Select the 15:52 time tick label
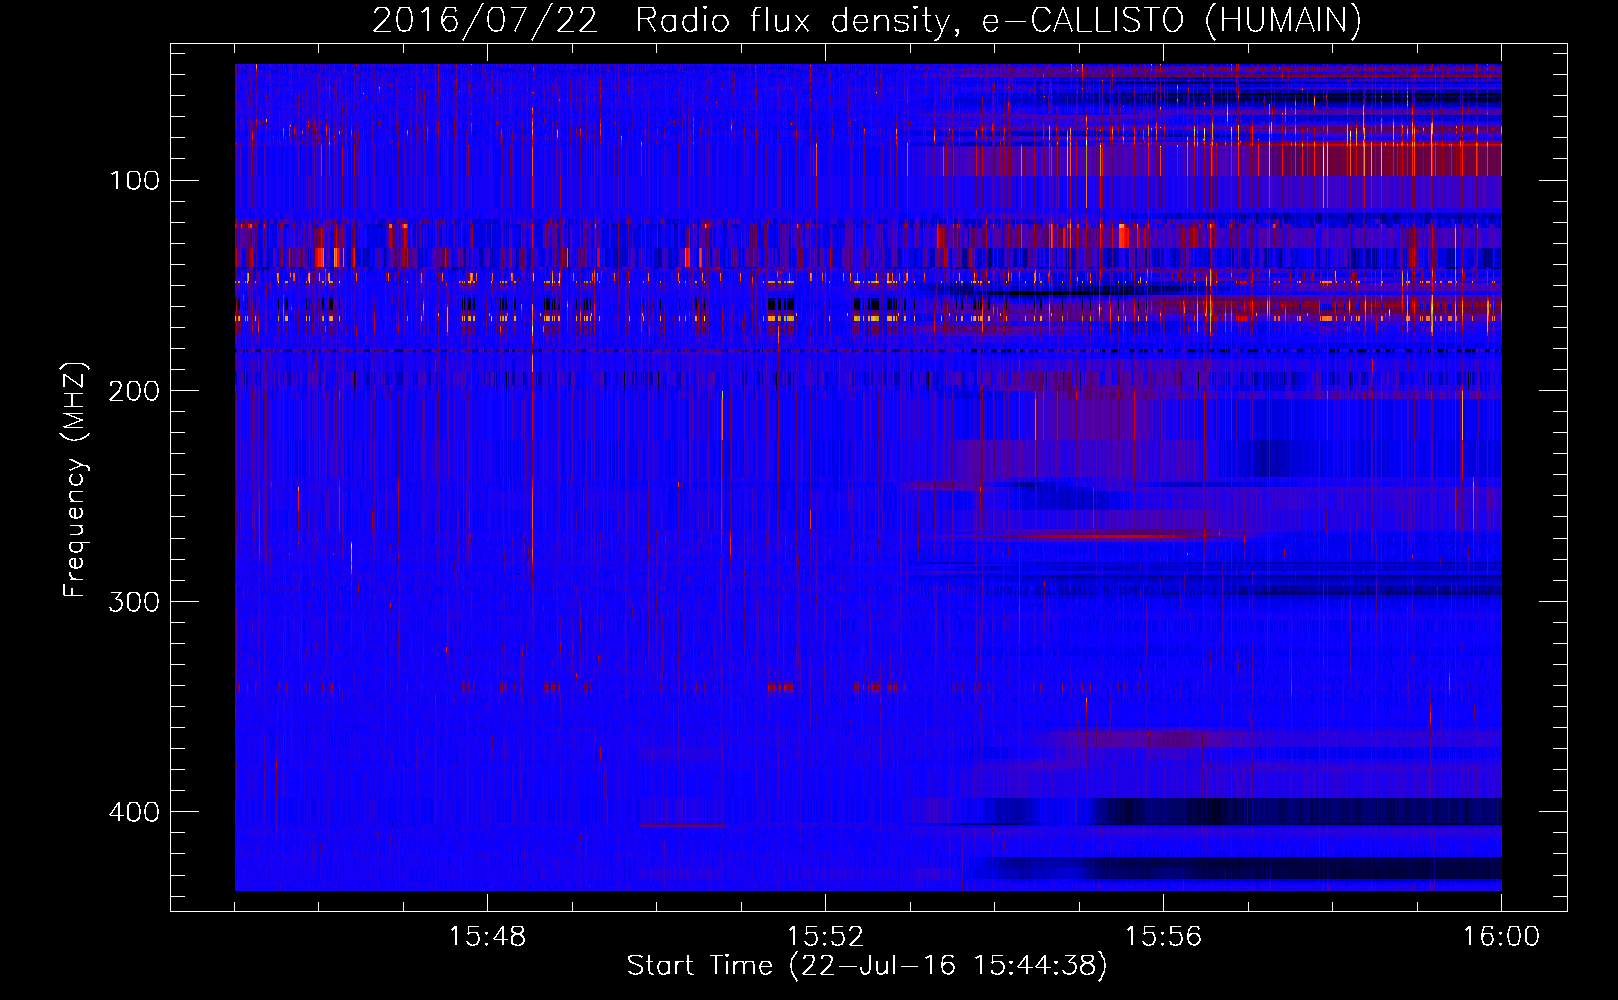 pyautogui.click(x=825, y=937)
